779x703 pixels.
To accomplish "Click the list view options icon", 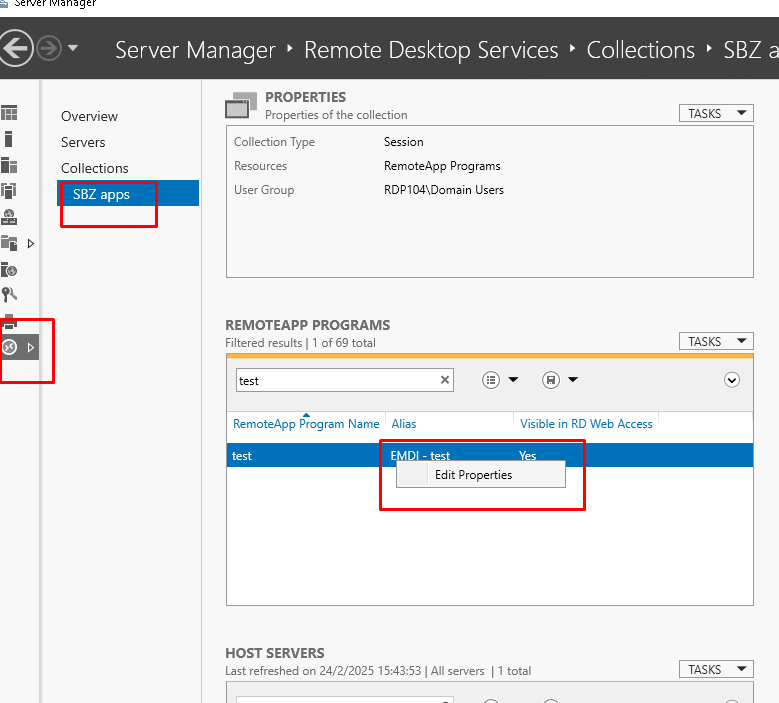I will 491,380.
